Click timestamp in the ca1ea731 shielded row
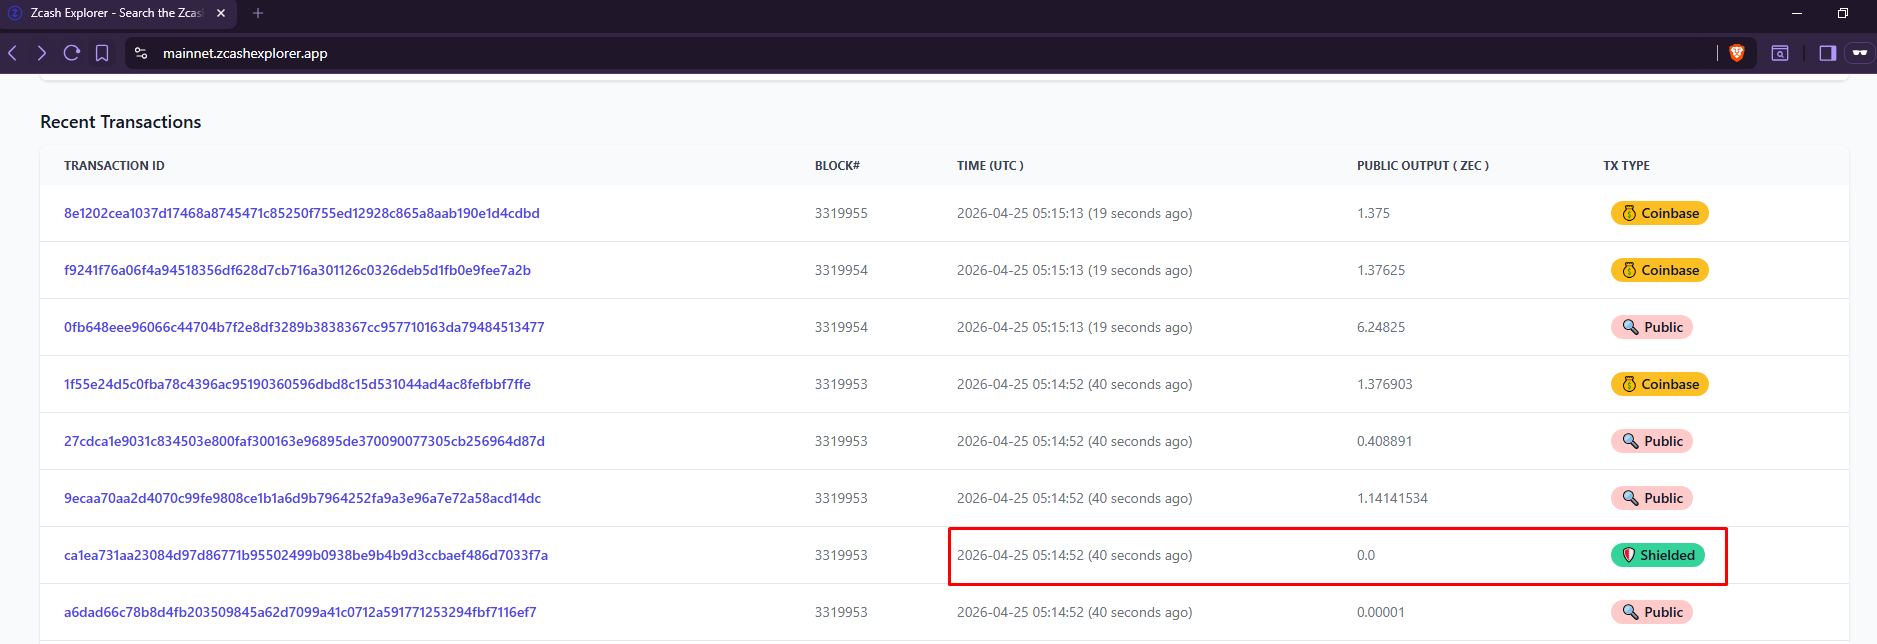This screenshot has height=644, width=1877. pyautogui.click(x=1074, y=555)
